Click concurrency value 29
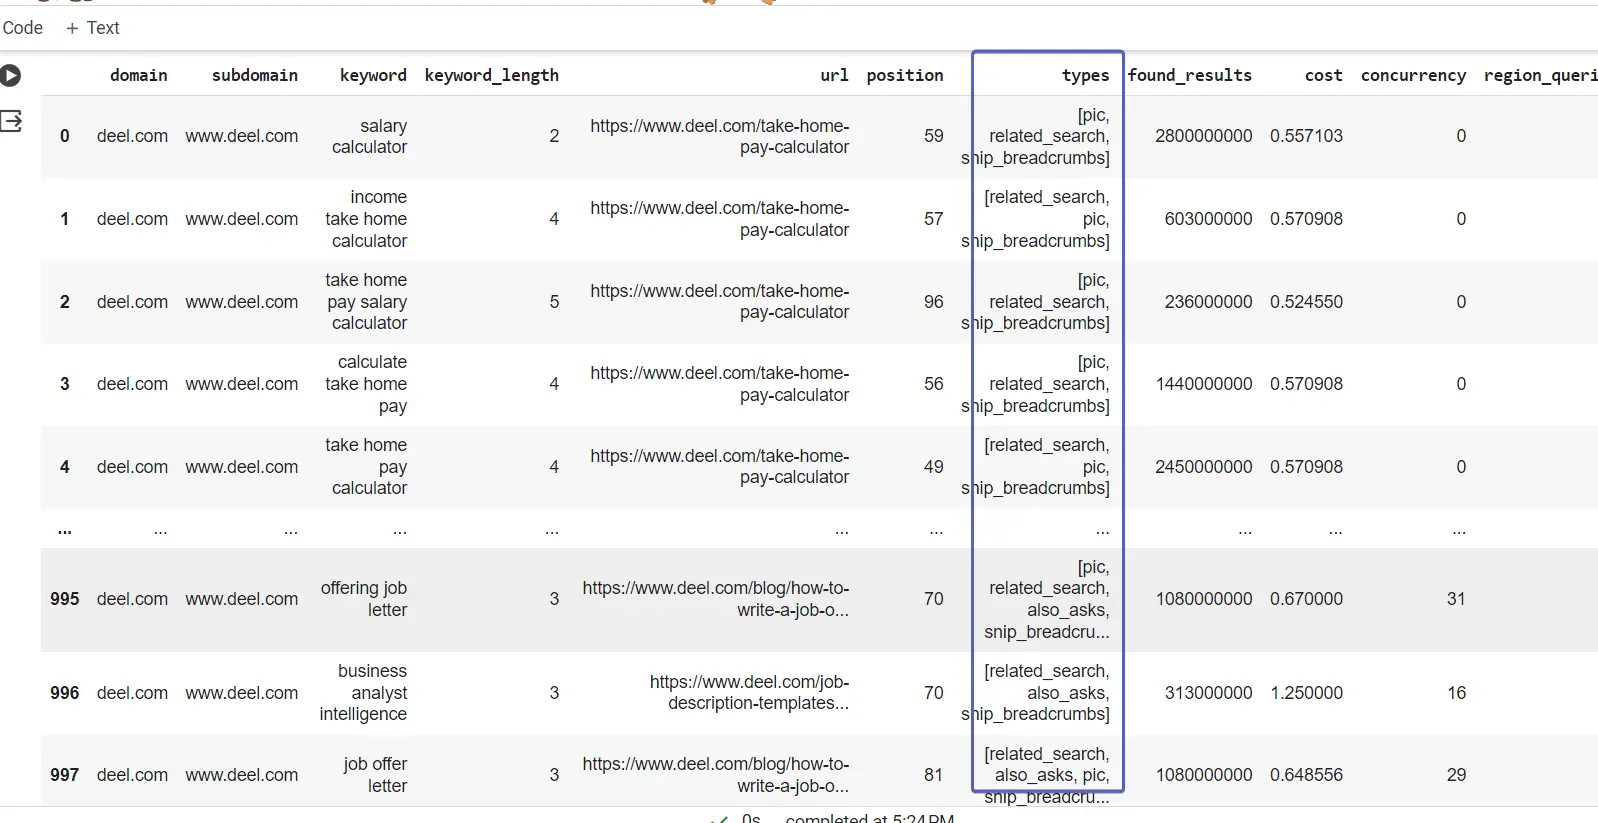Image resolution: width=1598 pixels, height=823 pixels. [x=1456, y=775]
